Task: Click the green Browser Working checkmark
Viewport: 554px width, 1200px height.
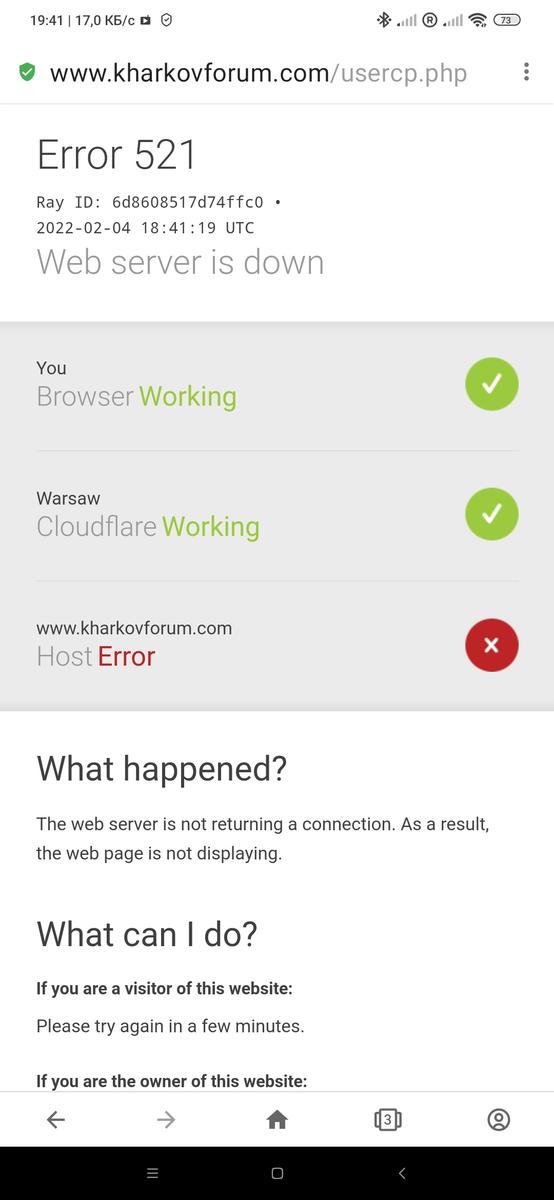Action: 492,384
